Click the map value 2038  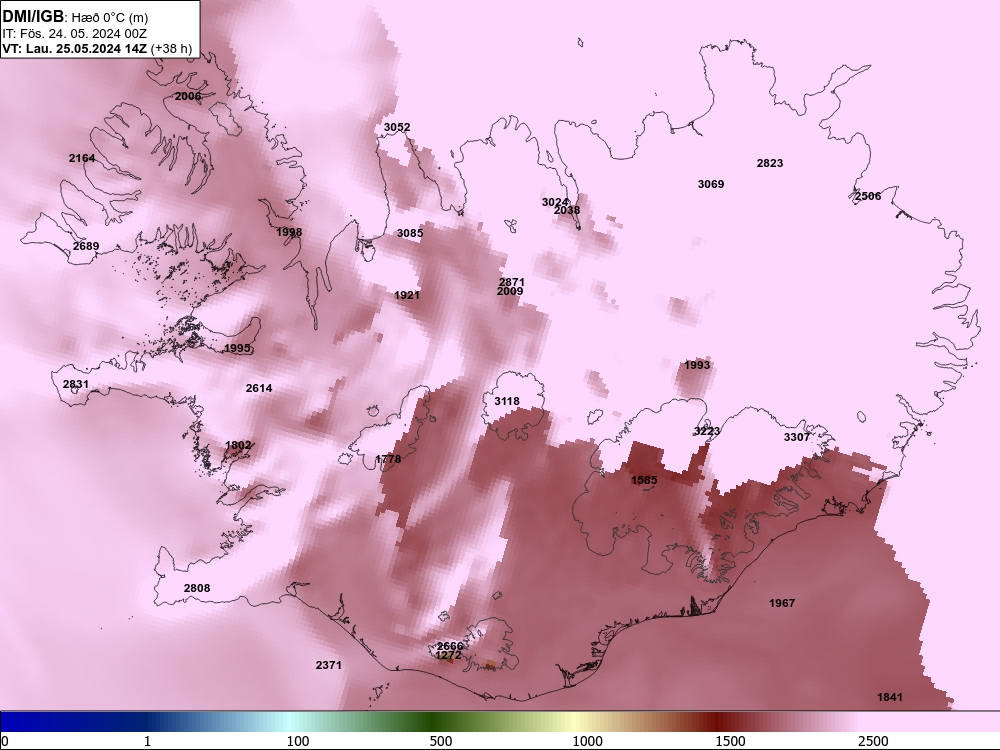[567, 210]
